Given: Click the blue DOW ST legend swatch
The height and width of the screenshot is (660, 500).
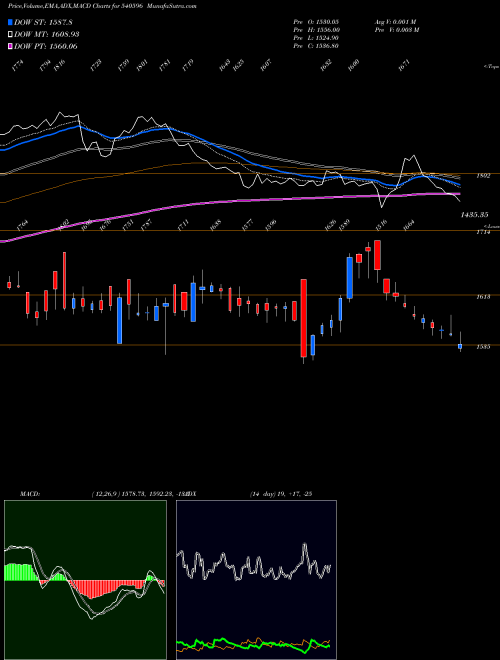Looking at the screenshot, I should [x=10, y=22].
